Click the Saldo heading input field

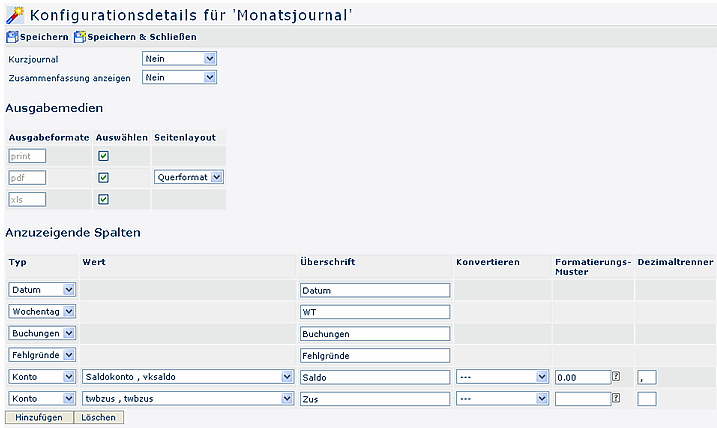tap(375, 377)
